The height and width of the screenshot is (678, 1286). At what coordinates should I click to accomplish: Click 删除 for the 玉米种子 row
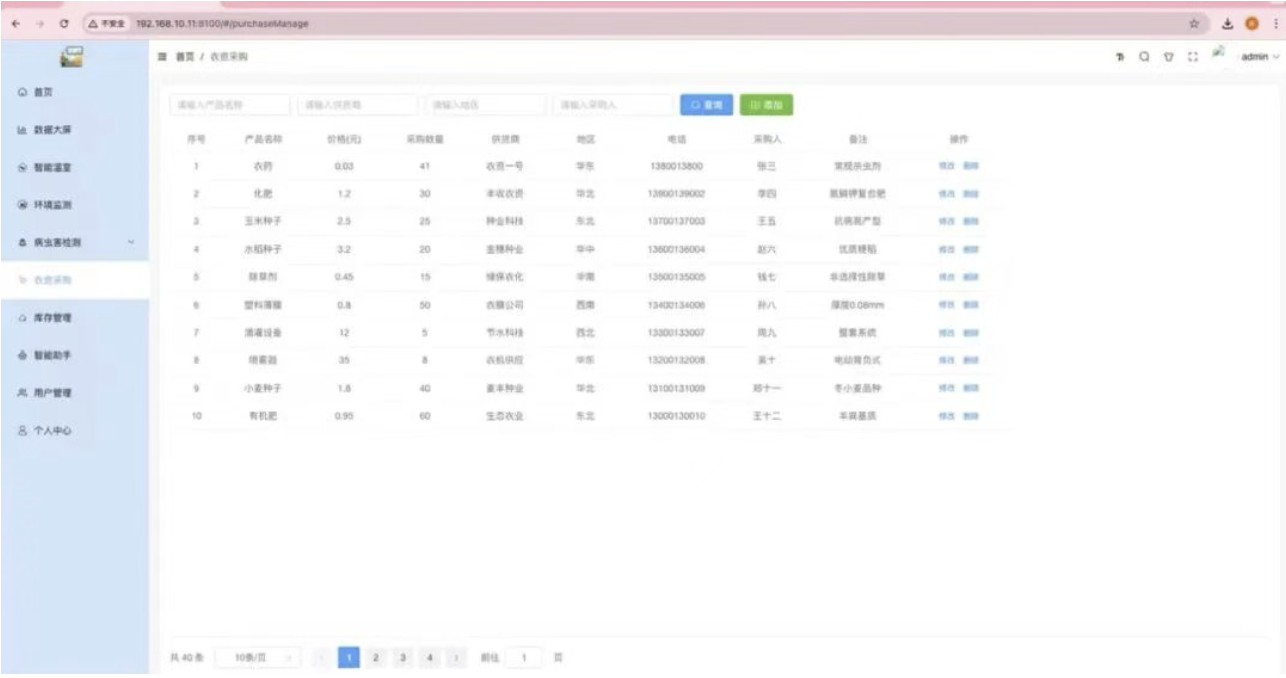(971, 221)
